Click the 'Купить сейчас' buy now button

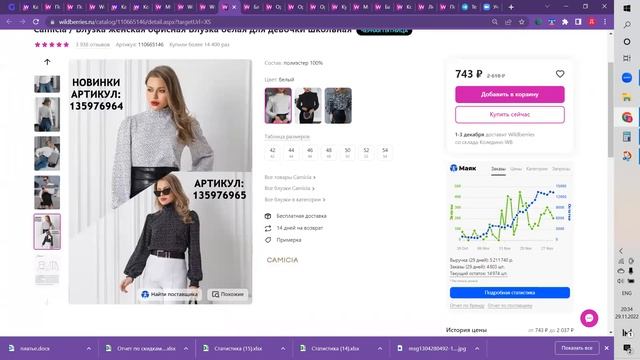click(x=510, y=115)
